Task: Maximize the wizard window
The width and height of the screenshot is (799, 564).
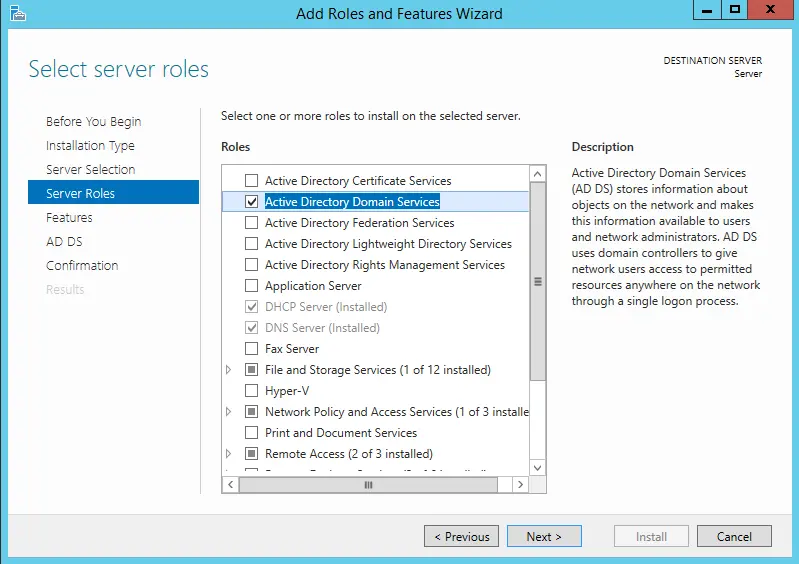Action: [735, 10]
